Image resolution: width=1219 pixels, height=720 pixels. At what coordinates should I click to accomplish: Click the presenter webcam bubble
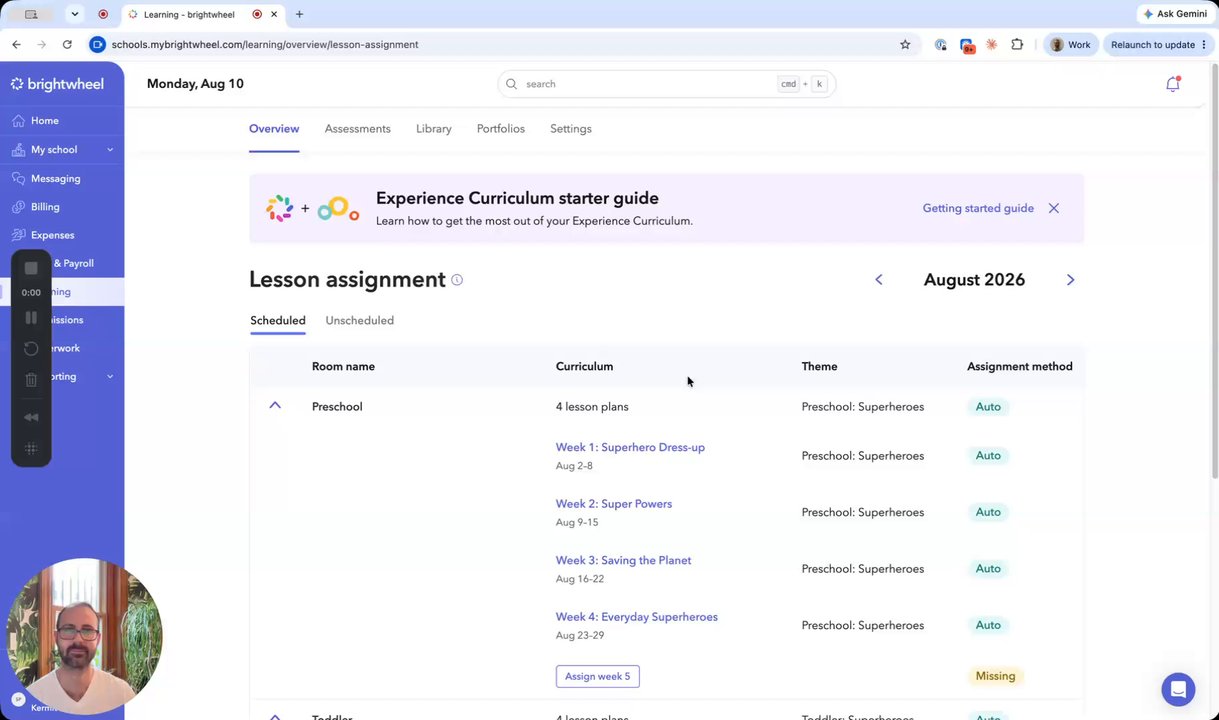click(84, 637)
